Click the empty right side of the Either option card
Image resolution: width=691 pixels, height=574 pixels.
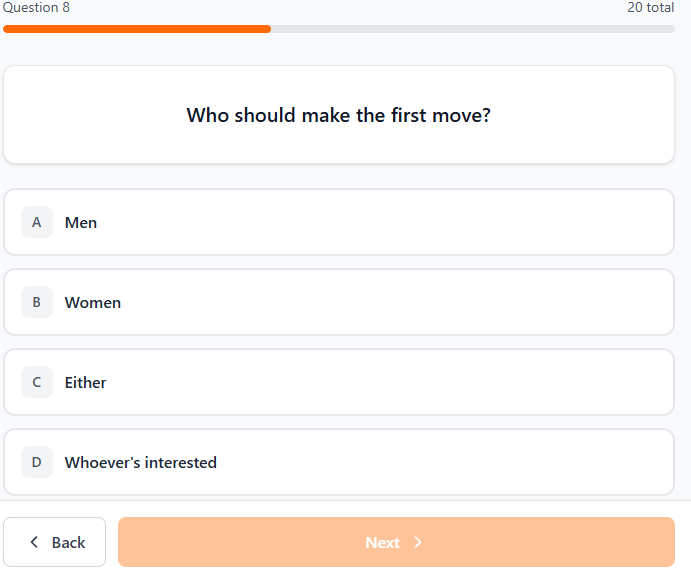[500, 382]
